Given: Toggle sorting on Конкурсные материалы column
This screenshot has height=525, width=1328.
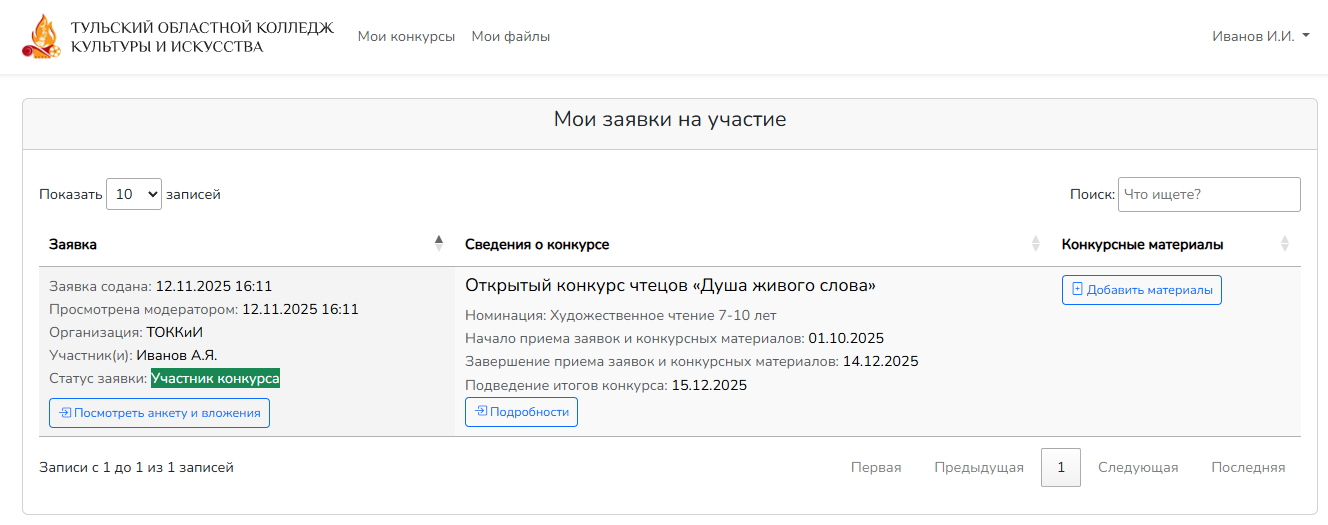Looking at the screenshot, I should click(1284, 243).
